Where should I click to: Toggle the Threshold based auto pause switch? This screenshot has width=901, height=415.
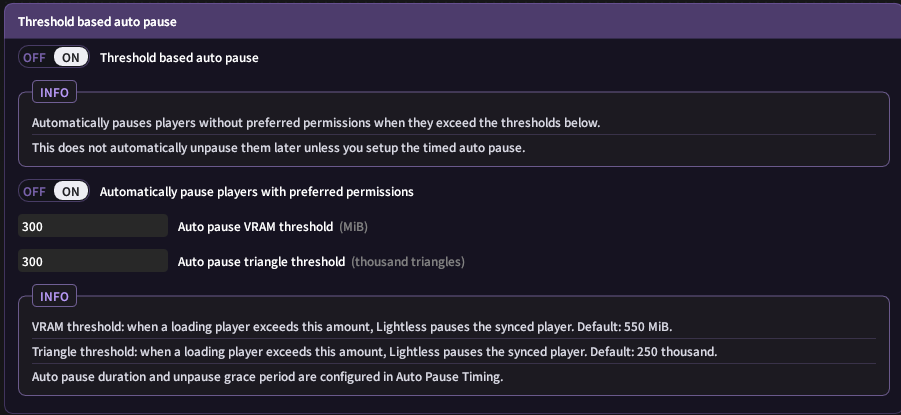tap(54, 57)
